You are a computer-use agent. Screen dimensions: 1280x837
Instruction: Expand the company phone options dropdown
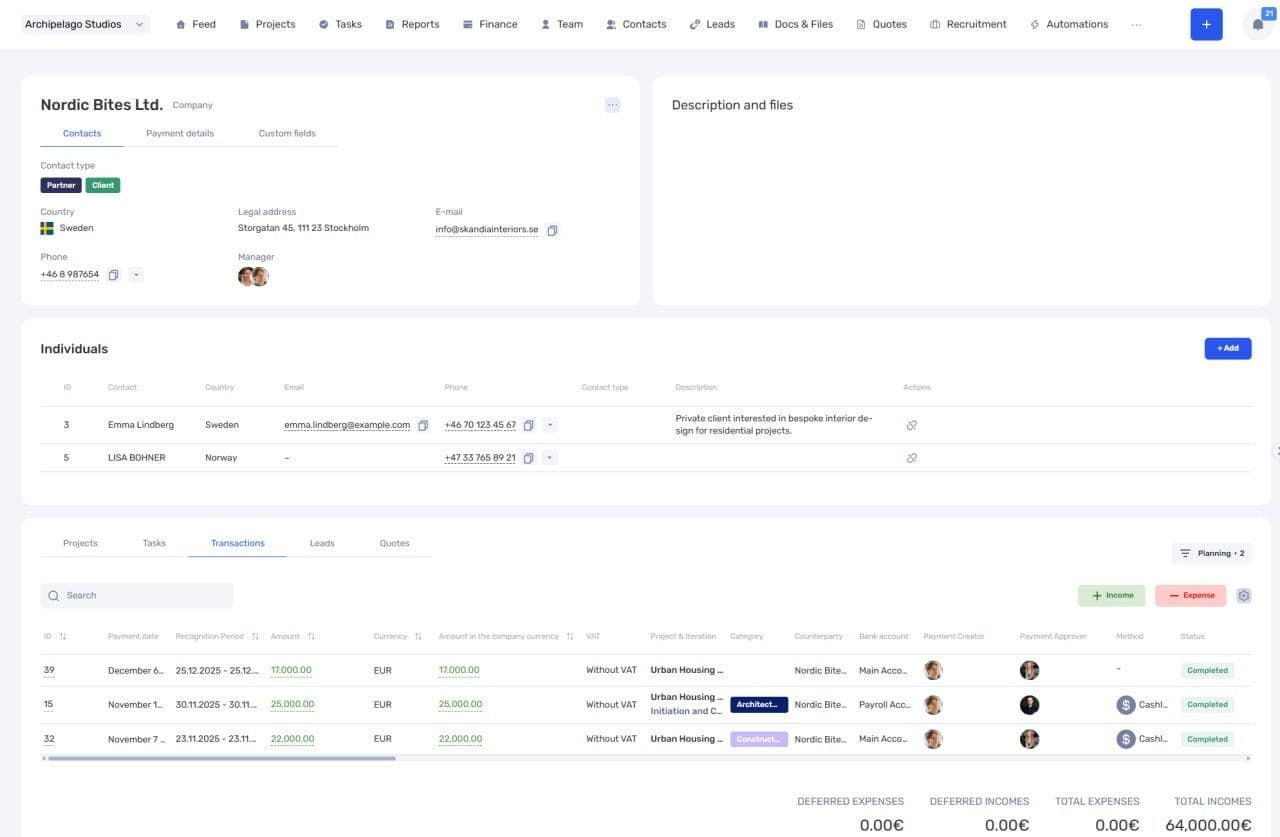coord(136,275)
